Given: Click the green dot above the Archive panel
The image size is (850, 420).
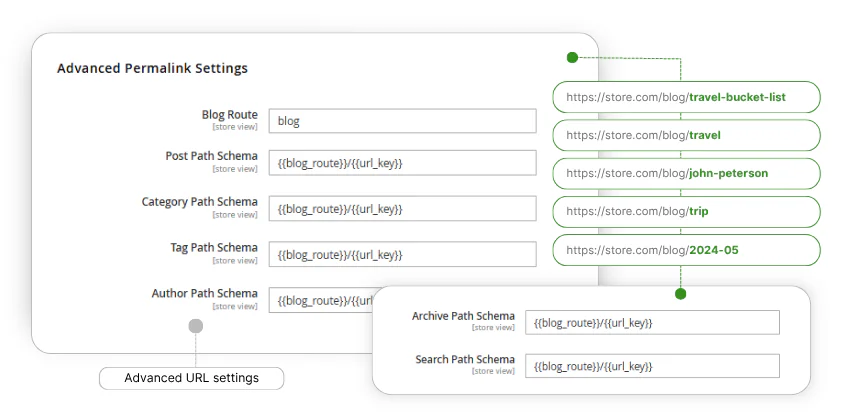Looking at the screenshot, I should coord(681,294).
